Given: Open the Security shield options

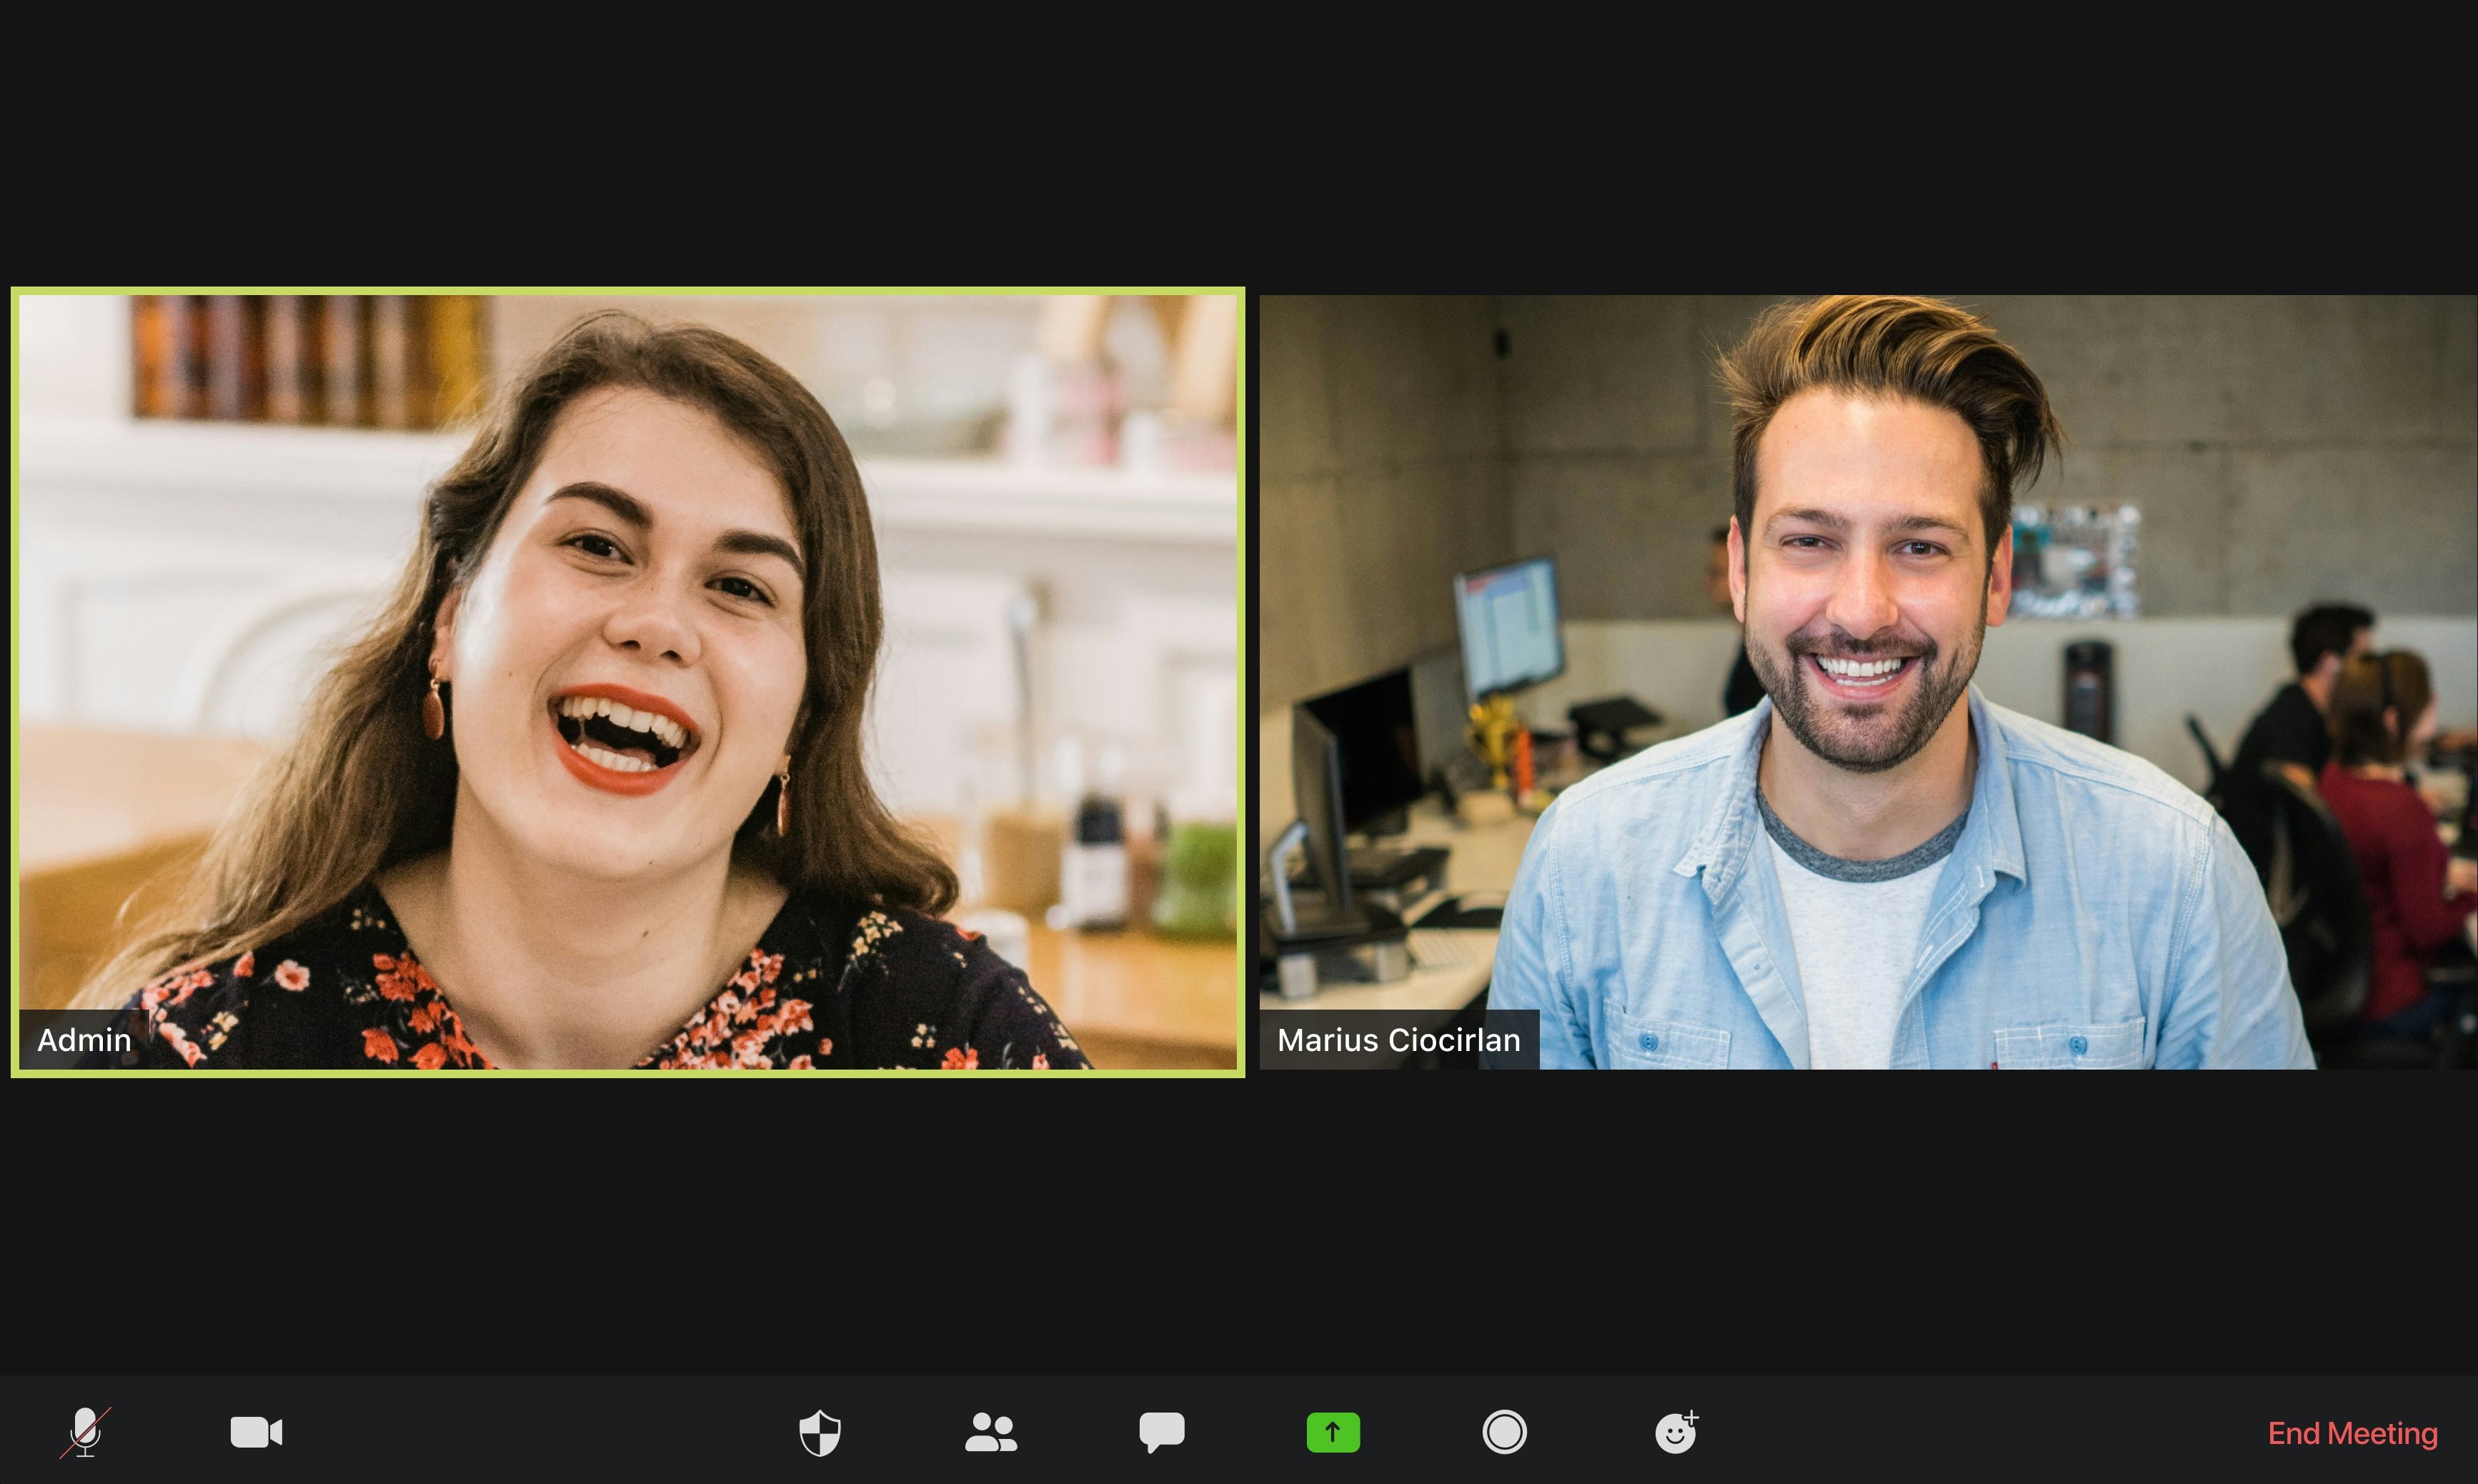Looking at the screenshot, I should coord(820,1433).
